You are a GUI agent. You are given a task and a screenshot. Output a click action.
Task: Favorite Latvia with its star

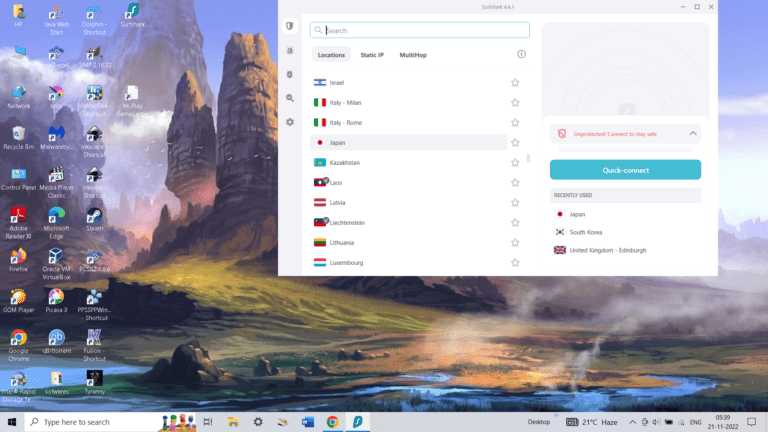pos(515,203)
